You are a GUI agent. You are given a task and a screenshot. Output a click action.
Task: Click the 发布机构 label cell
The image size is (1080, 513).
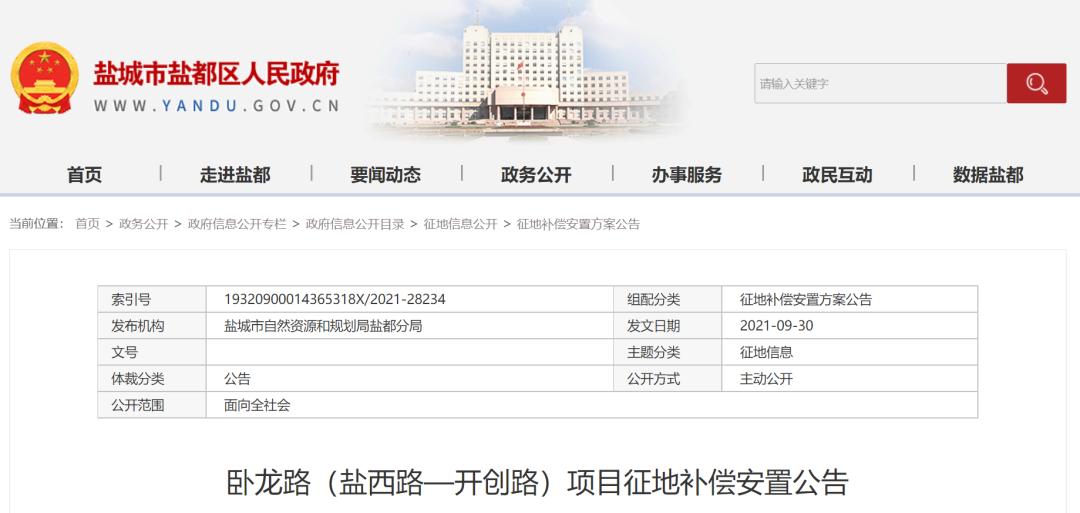coord(152,326)
